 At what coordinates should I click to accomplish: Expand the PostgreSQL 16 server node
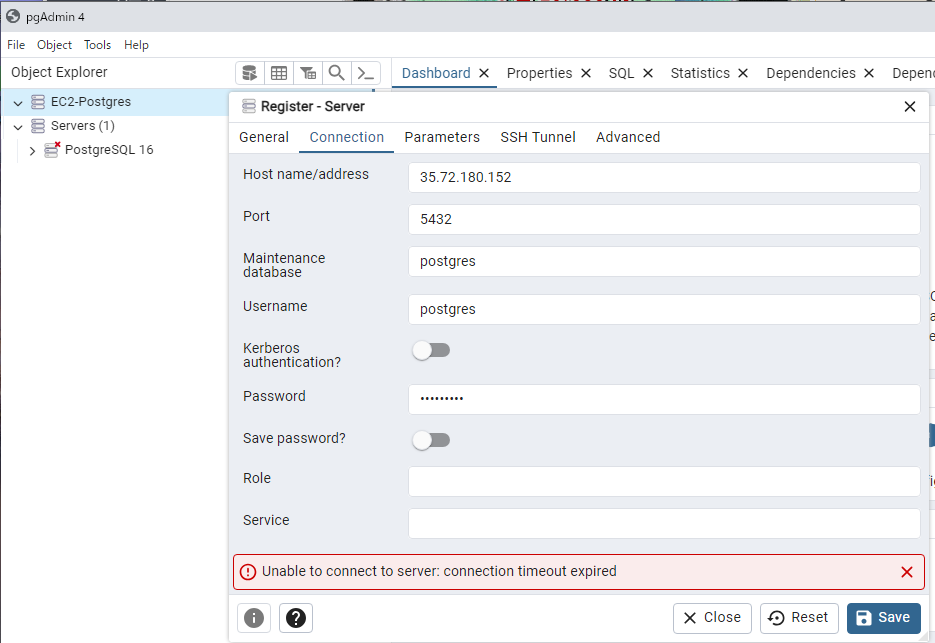click(x=32, y=151)
